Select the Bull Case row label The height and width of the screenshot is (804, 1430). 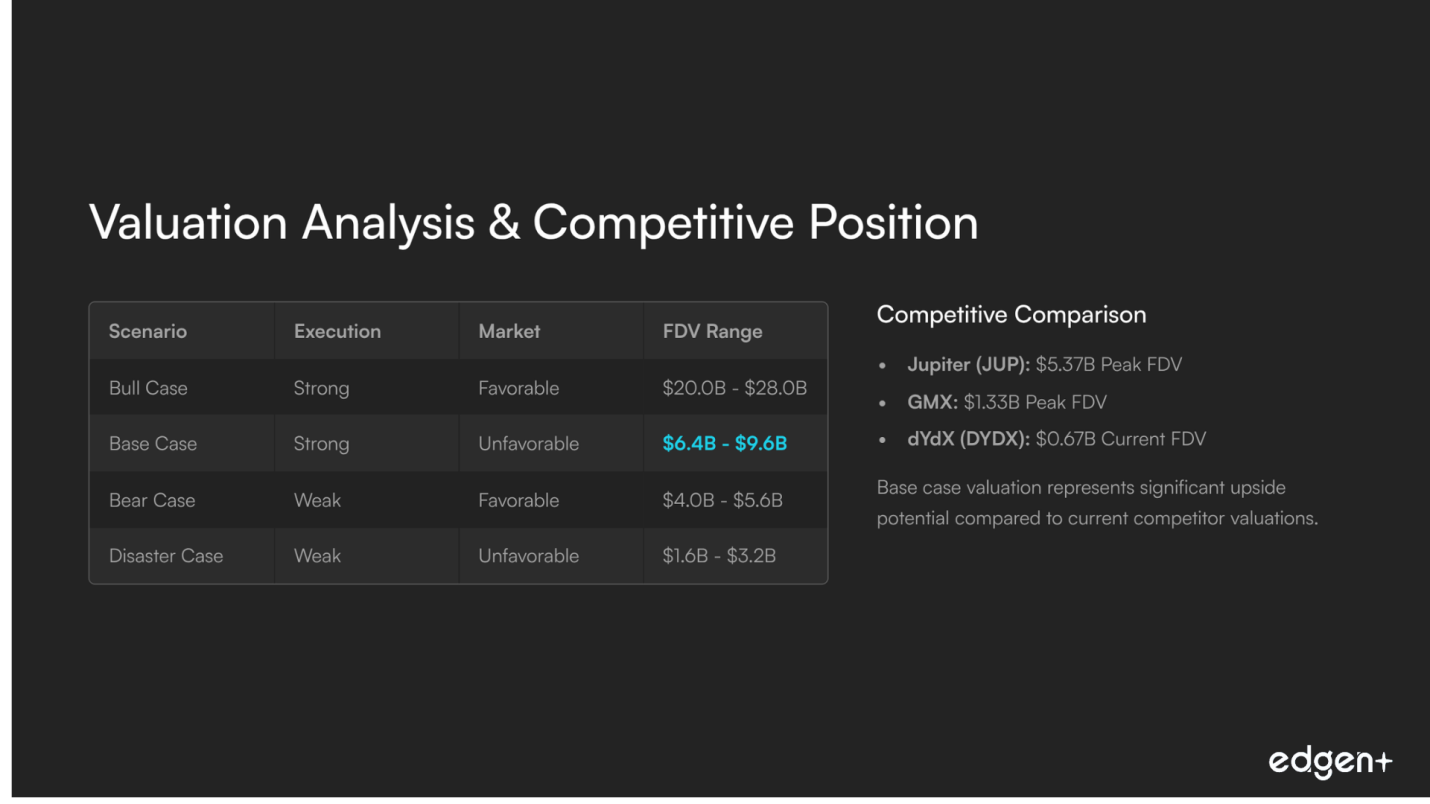coord(148,388)
